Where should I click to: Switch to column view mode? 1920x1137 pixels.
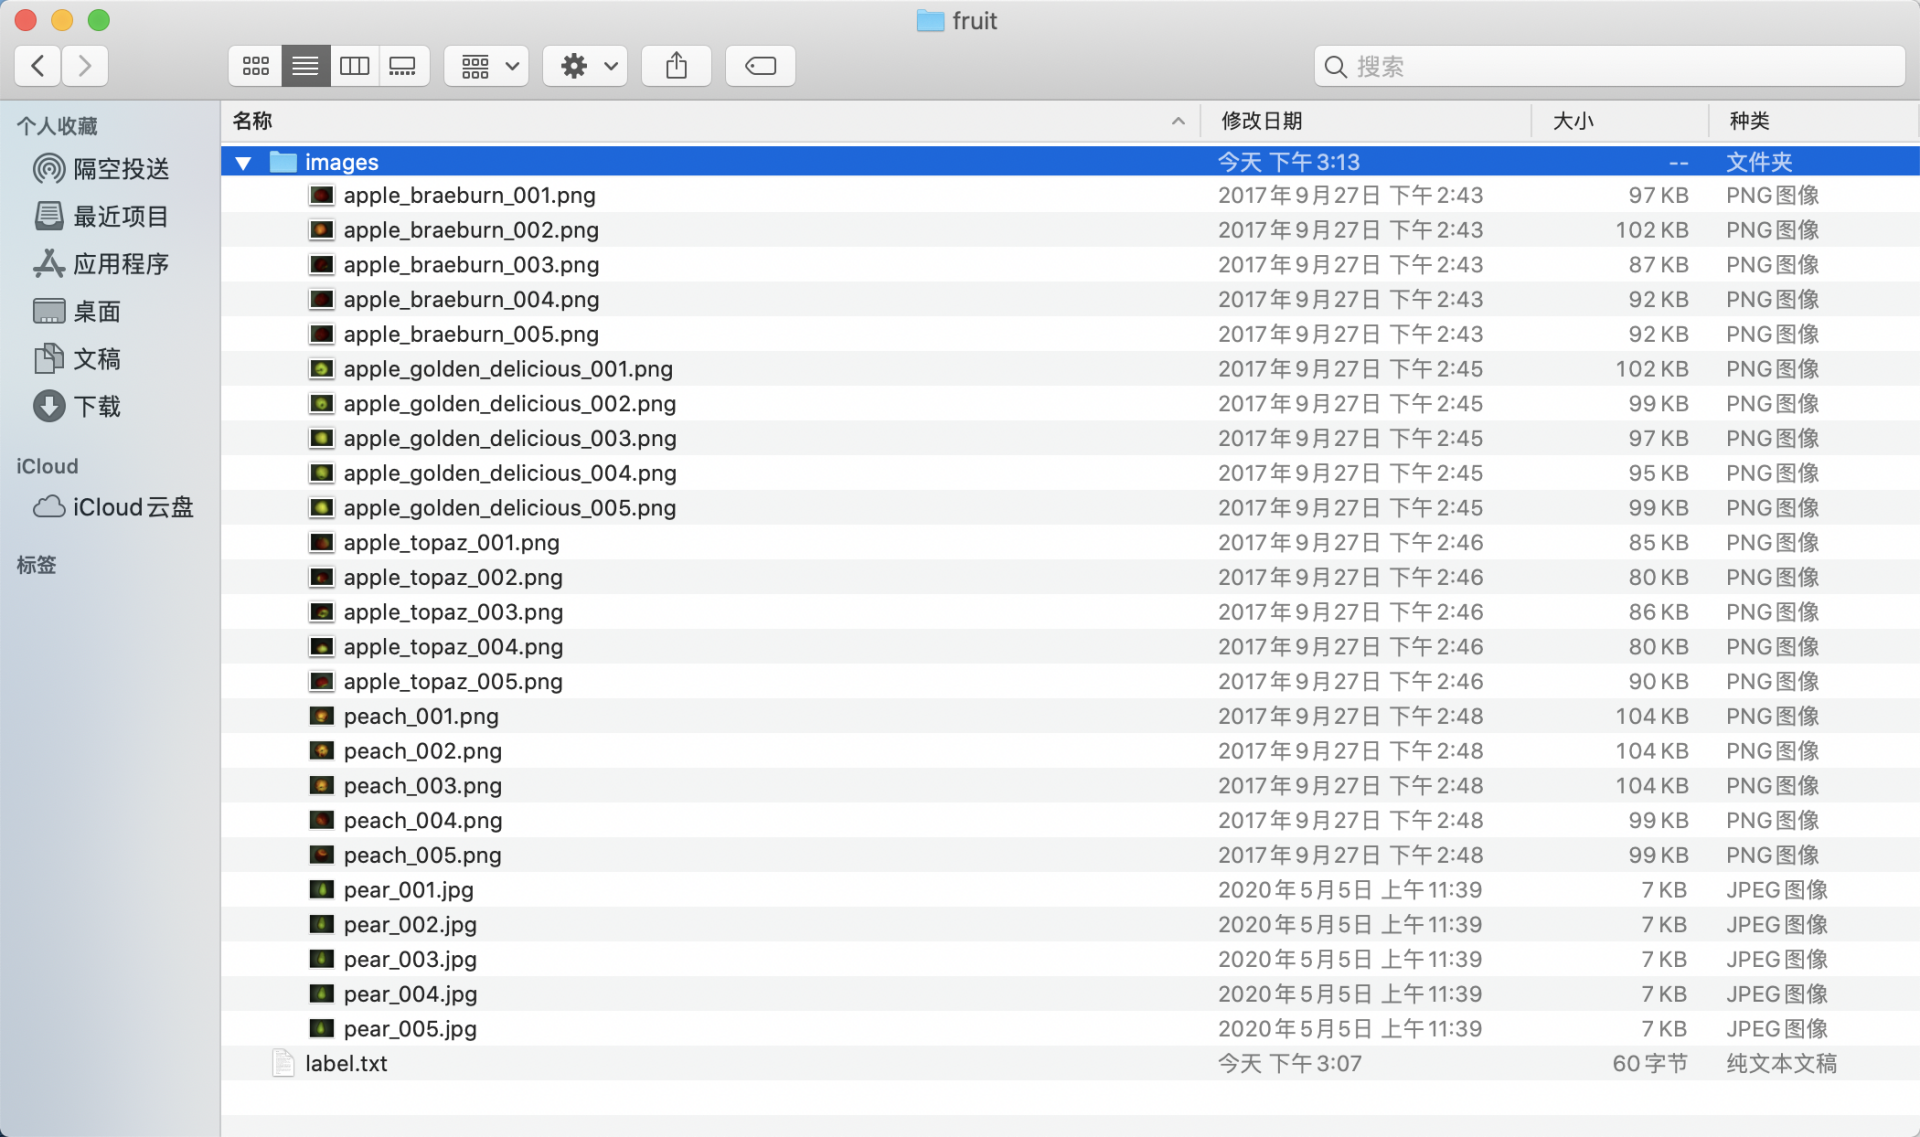[x=354, y=66]
